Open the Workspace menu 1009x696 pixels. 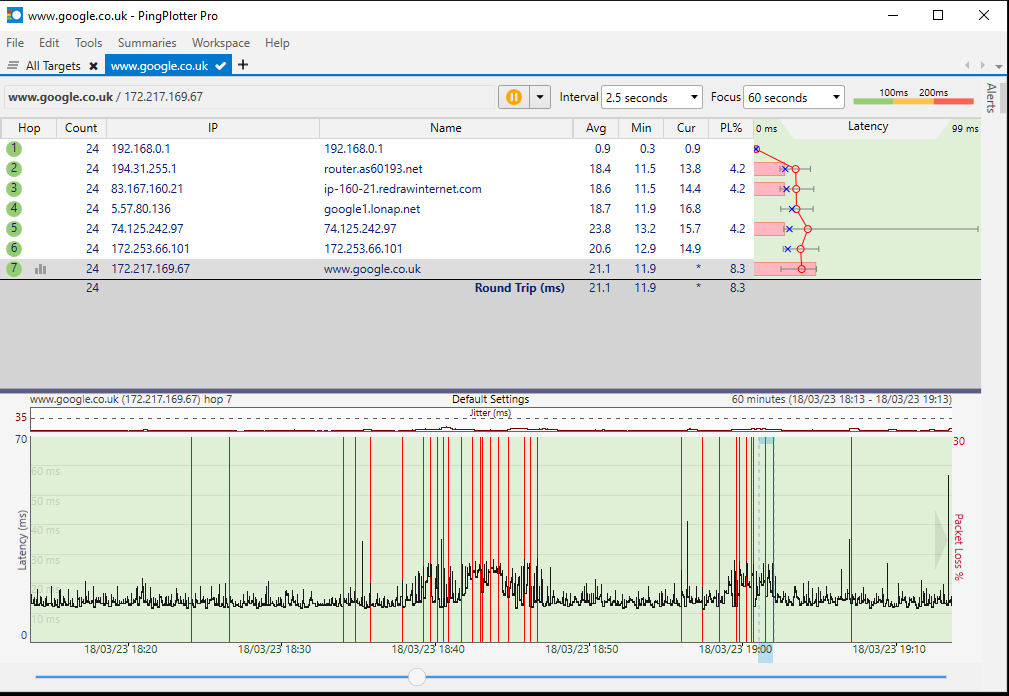pyautogui.click(x=221, y=43)
